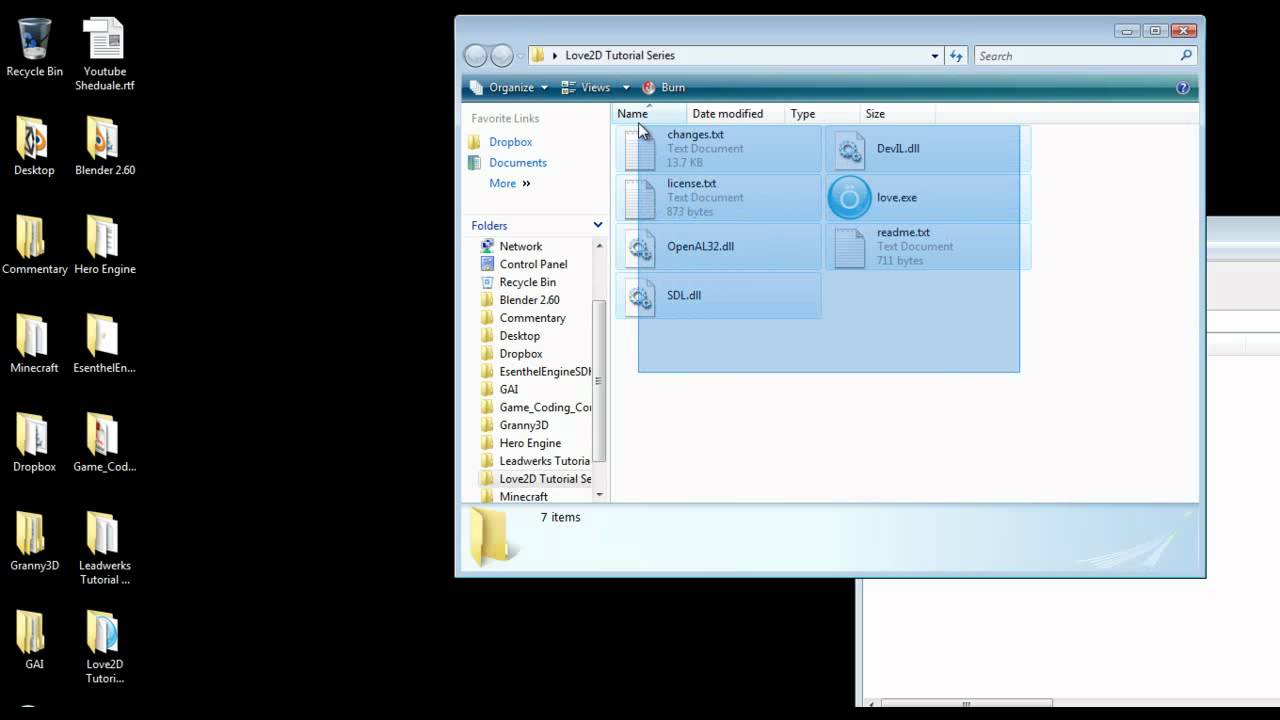Select the Leadwerks Tutorial desktop folder
The image size is (1280, 720).
click(x=104, y=549)
